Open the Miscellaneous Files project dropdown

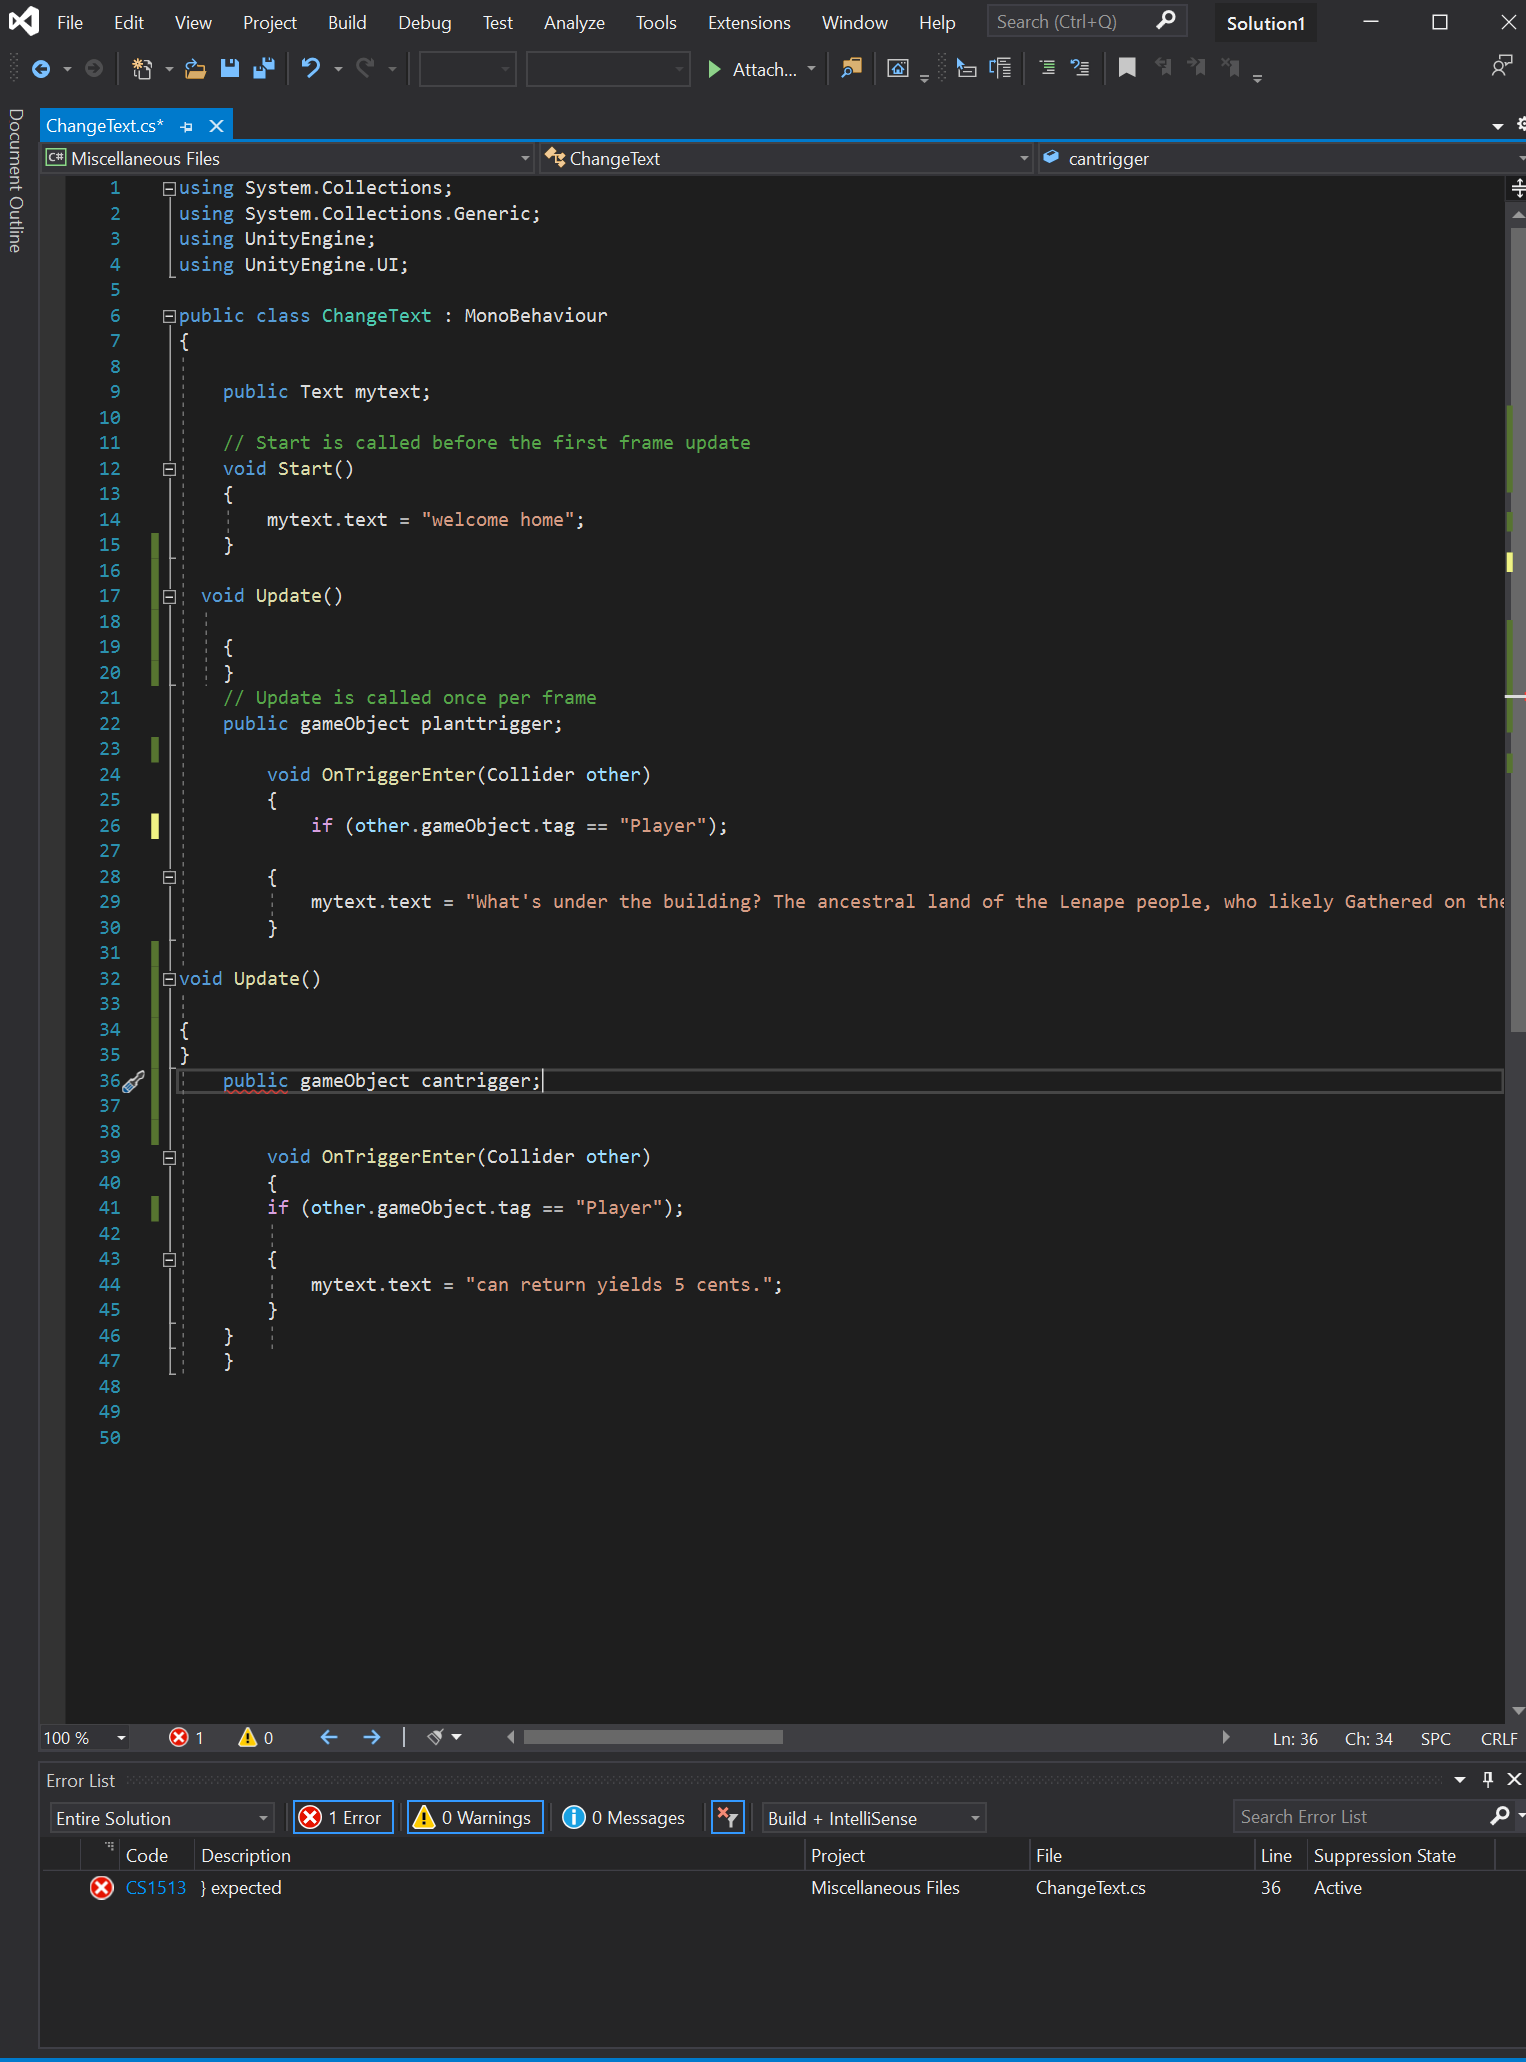(x=288, y=158)
